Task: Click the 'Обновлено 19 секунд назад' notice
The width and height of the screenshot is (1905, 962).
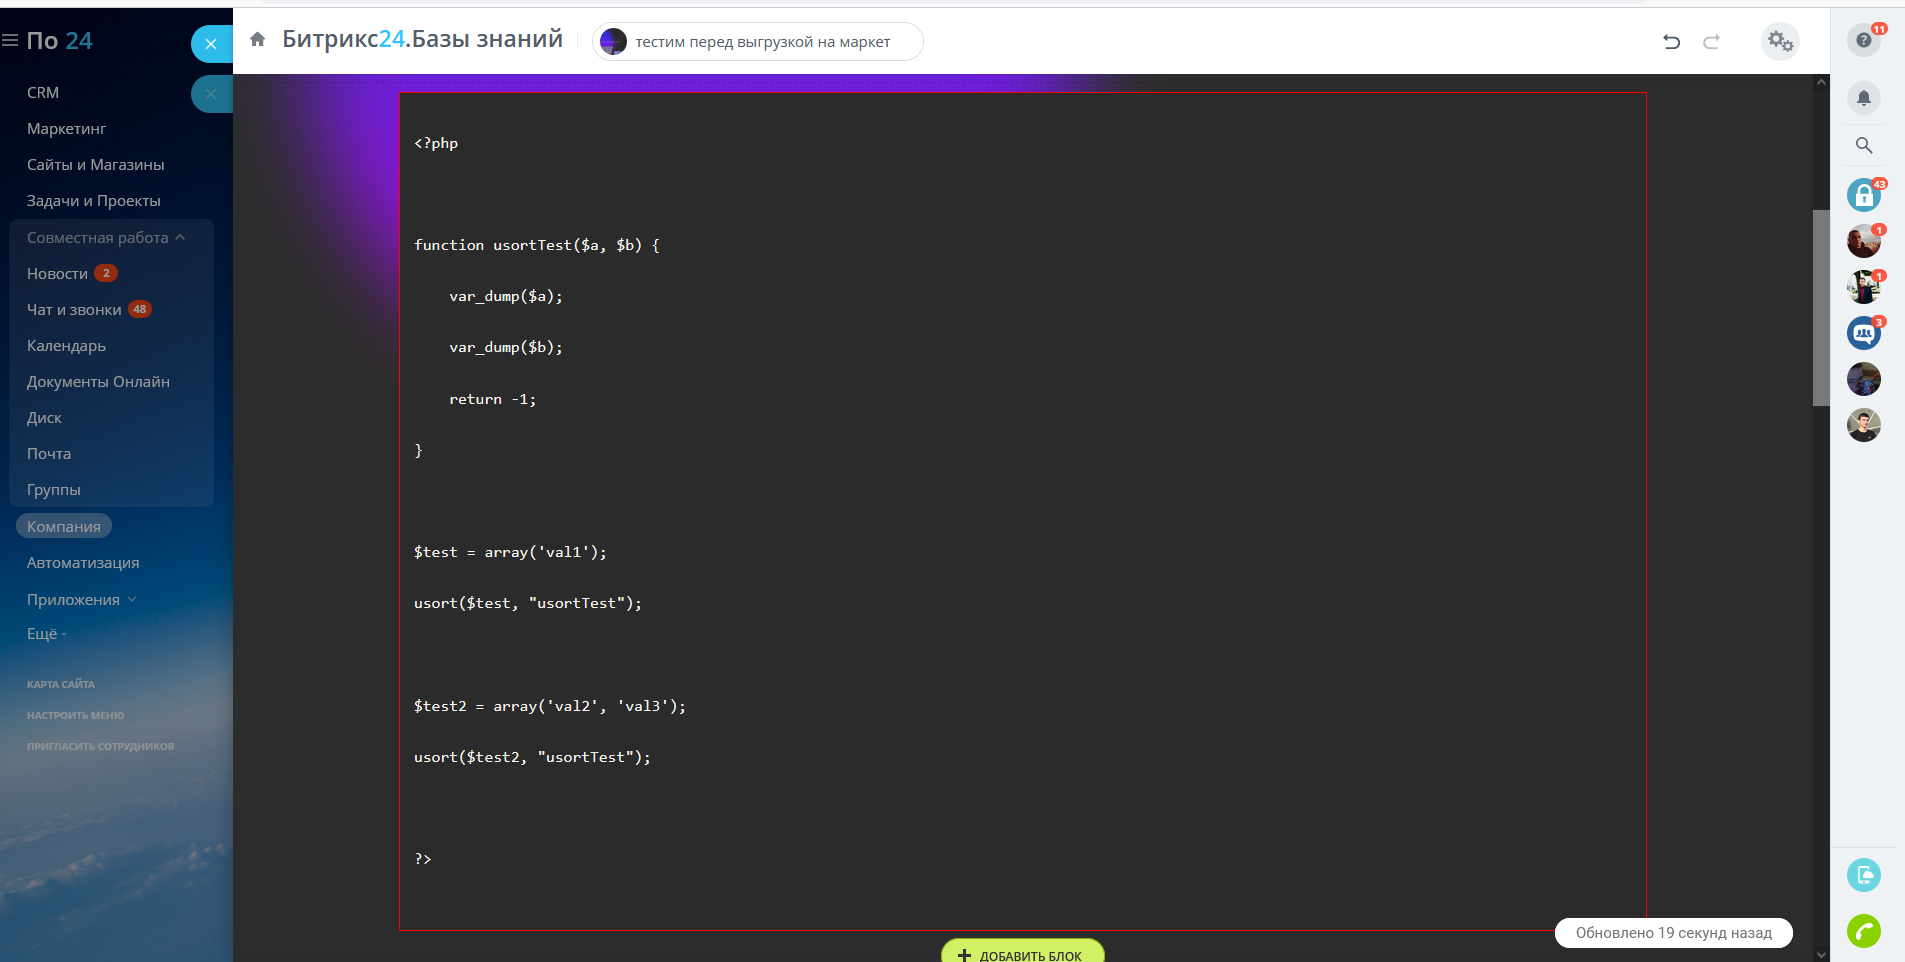Action: [x=1673, y=932]
